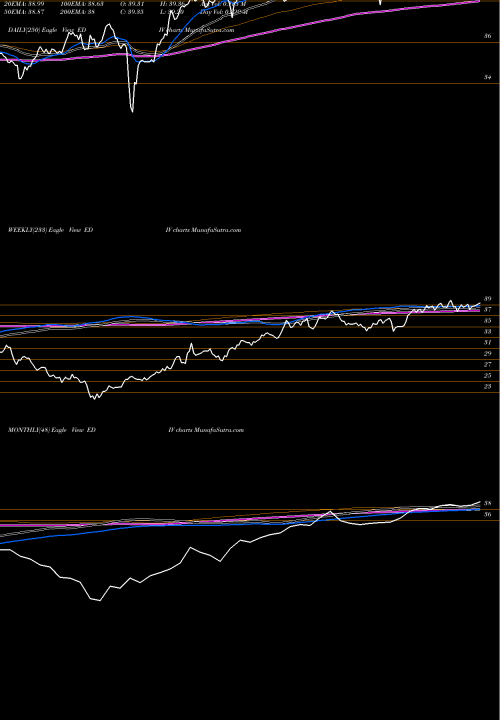Select the 50EMA: 38.87 value
Image resolution: width=500 pixels, height=720 pixels.
(26, 12)
